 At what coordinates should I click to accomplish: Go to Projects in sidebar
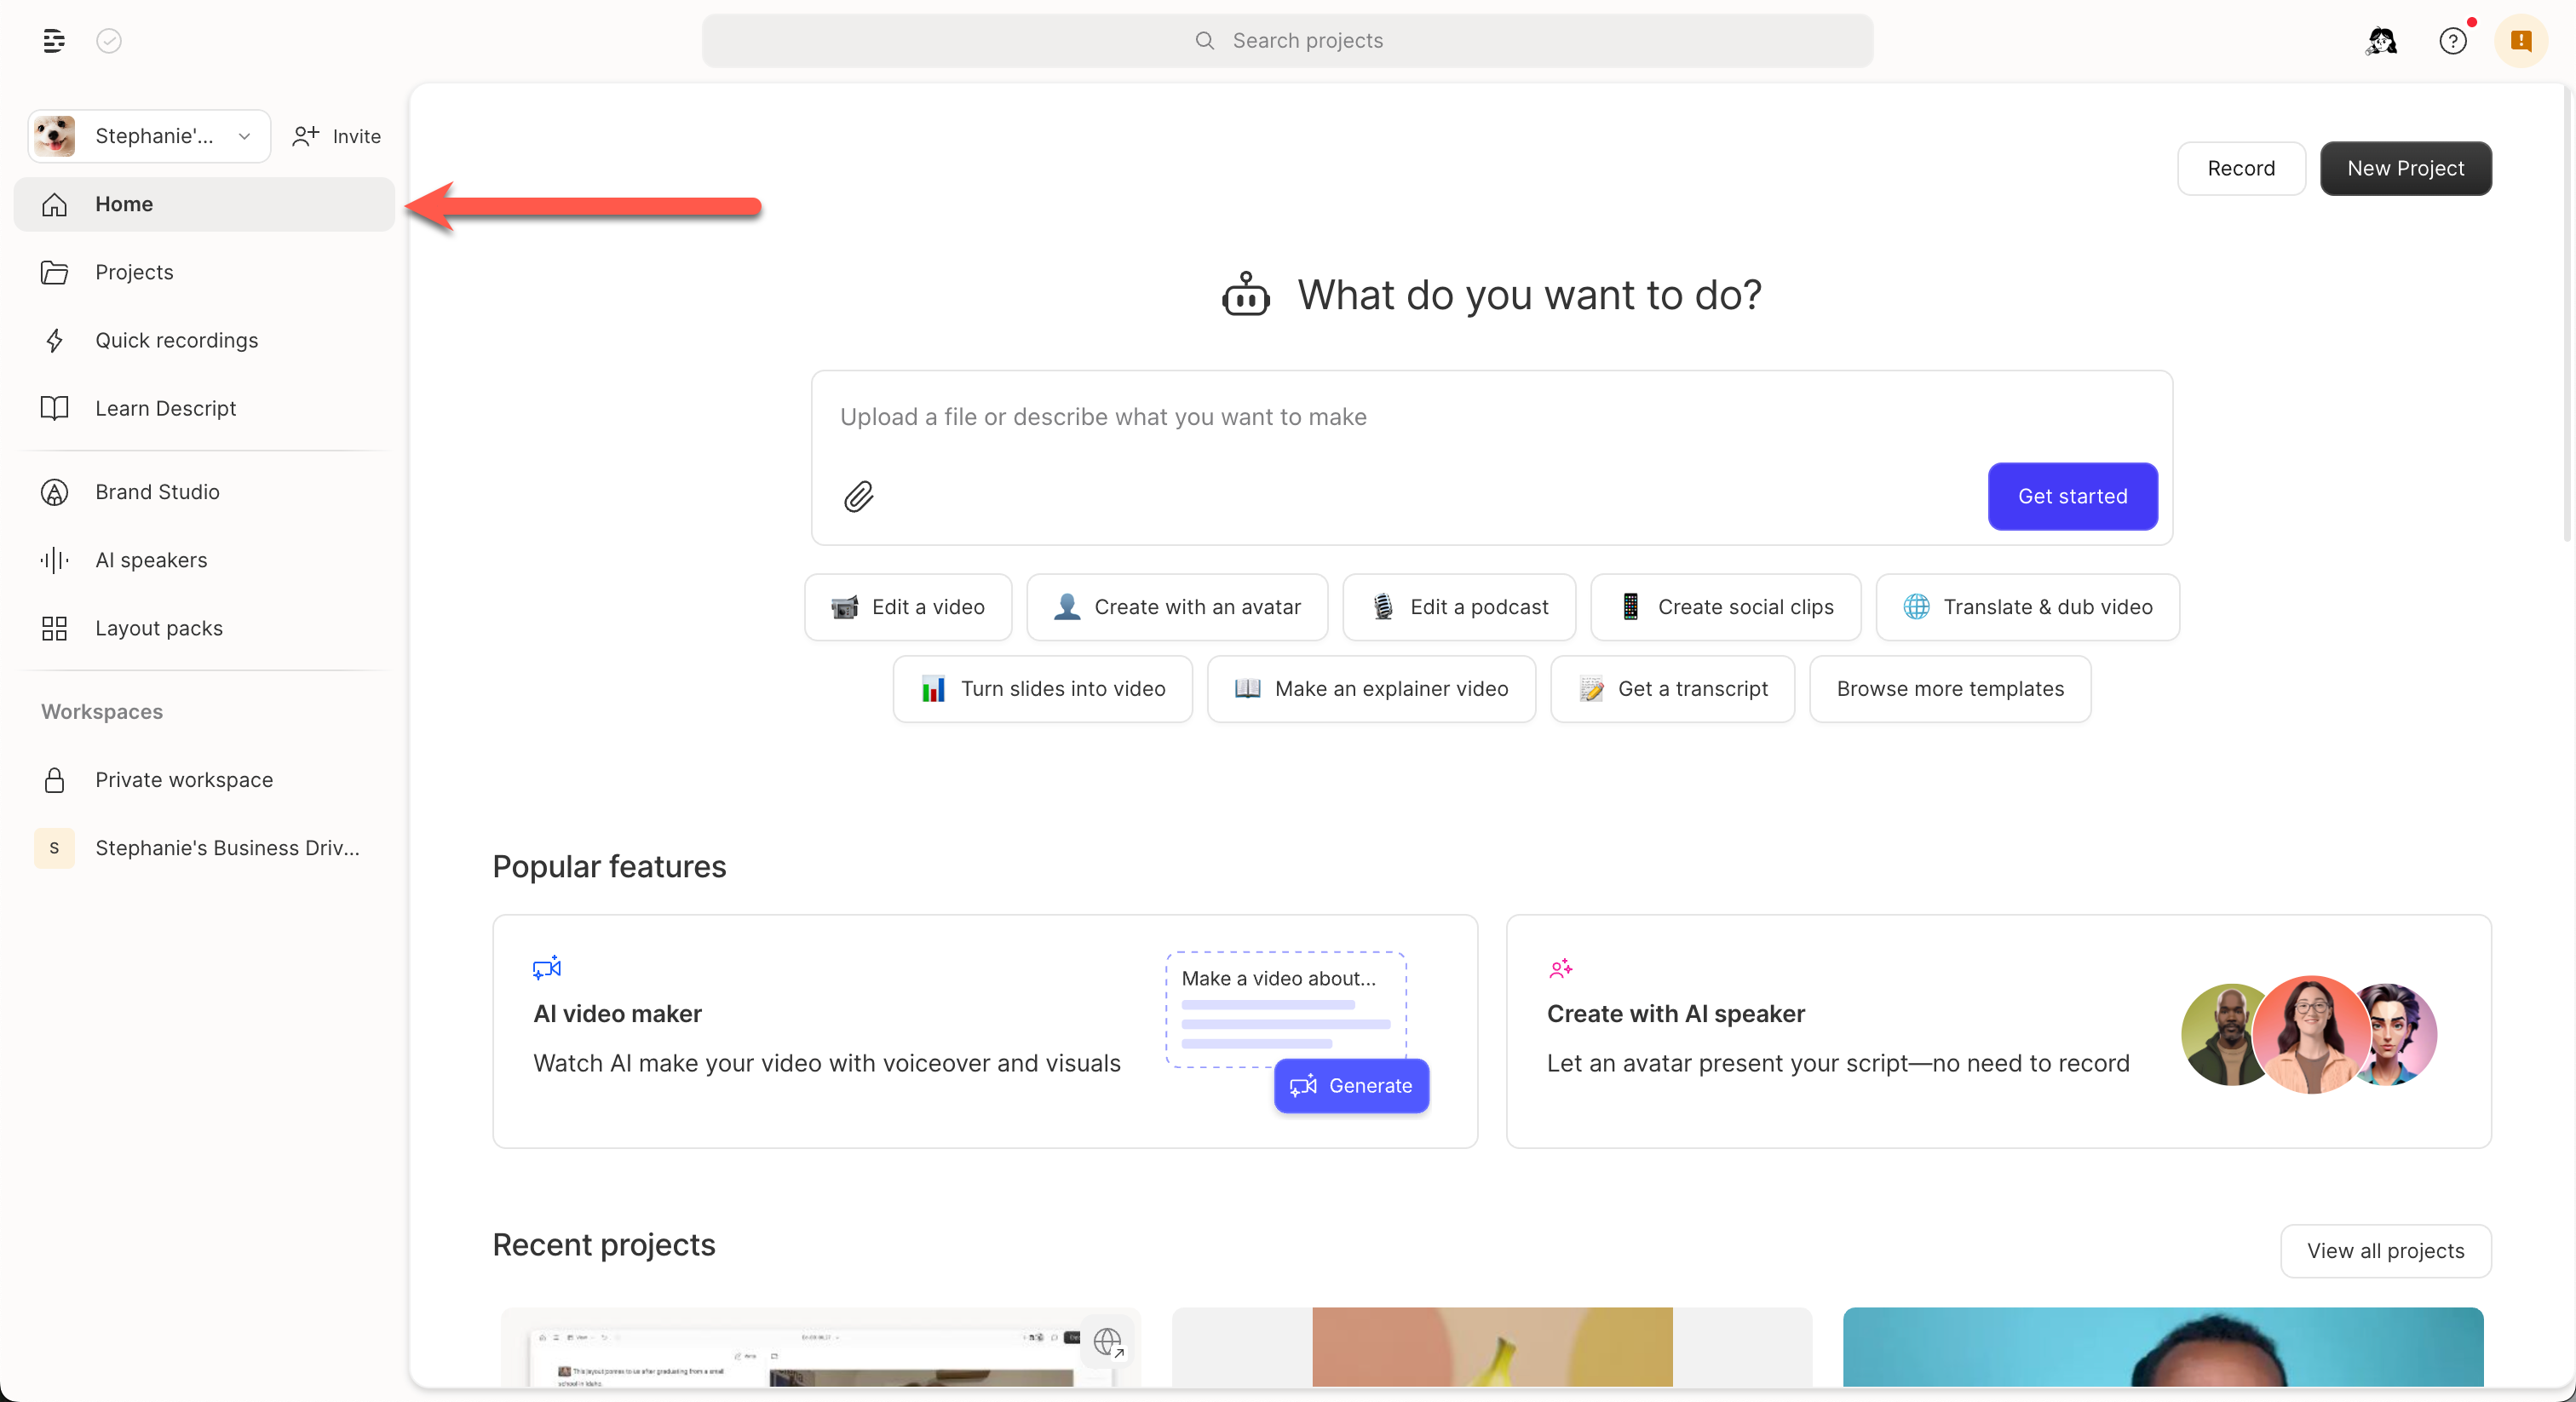coord(134,272)
